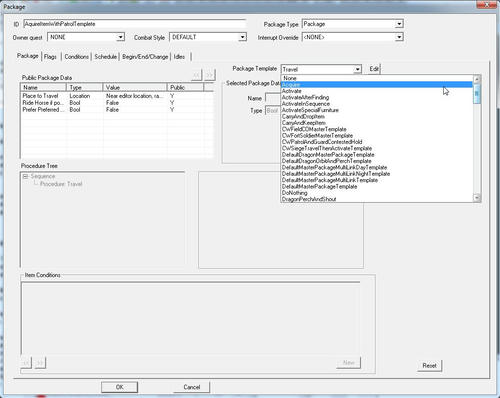Go to the Schedule tab
Screen dimensions: 500x398
(105, 57)
